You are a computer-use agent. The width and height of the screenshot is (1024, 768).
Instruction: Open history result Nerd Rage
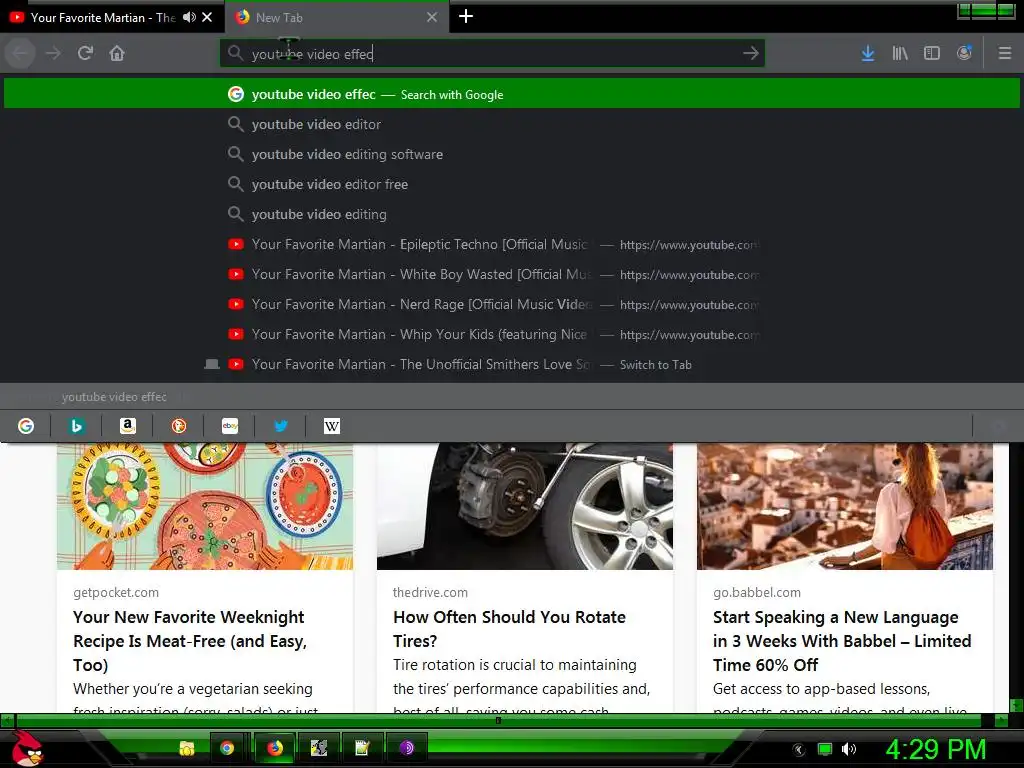(512, 304)
